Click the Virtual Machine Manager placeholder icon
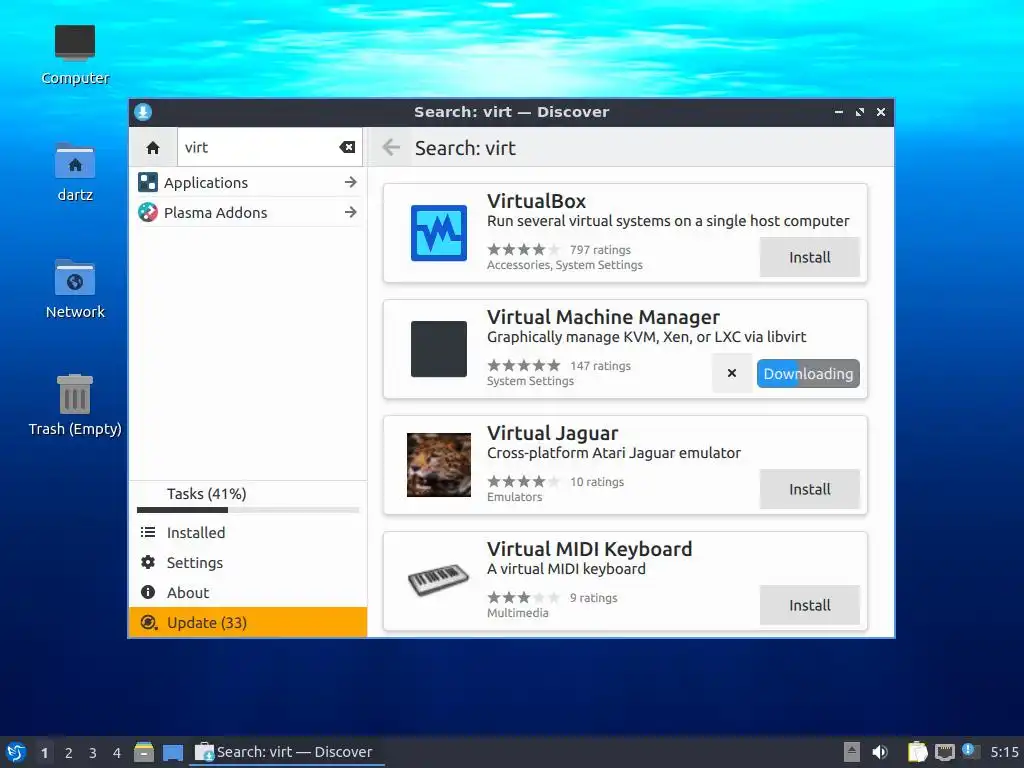 [x=438, y=349]
